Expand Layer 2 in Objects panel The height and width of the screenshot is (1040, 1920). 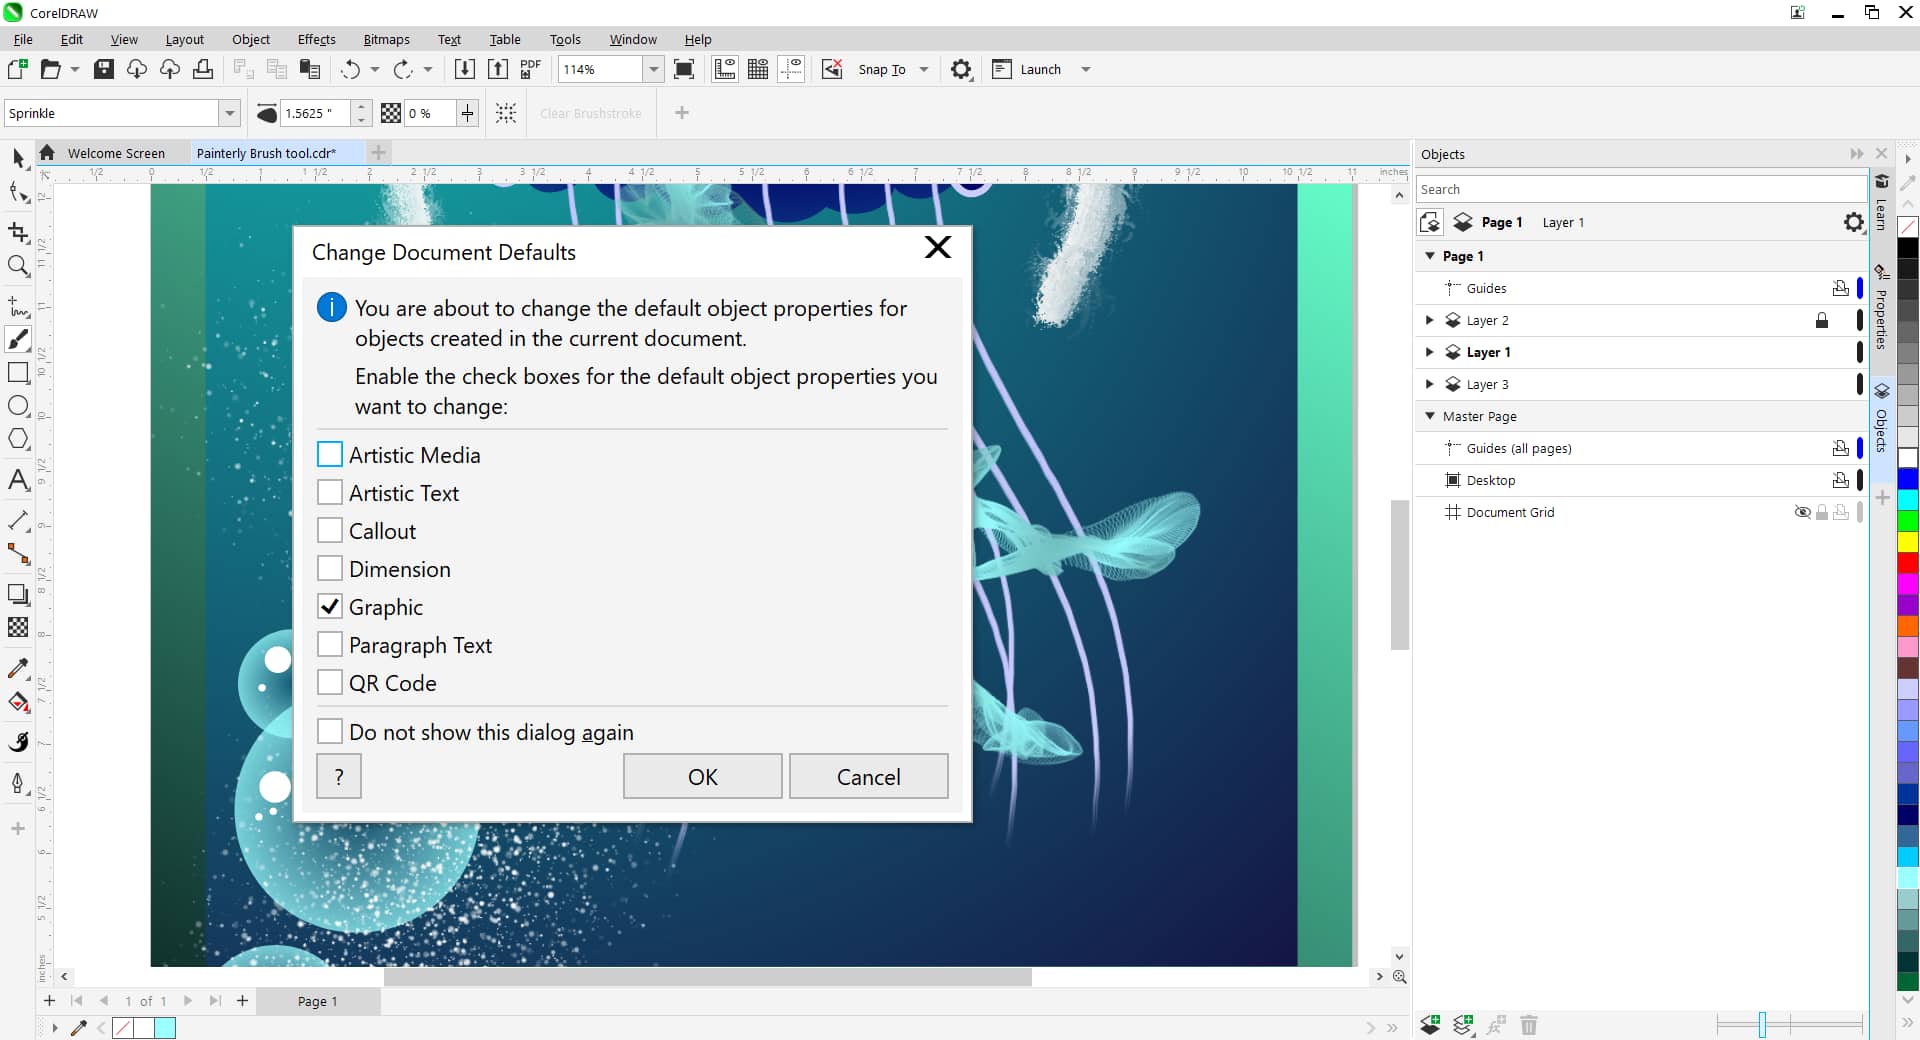[x=1429, y=320]
